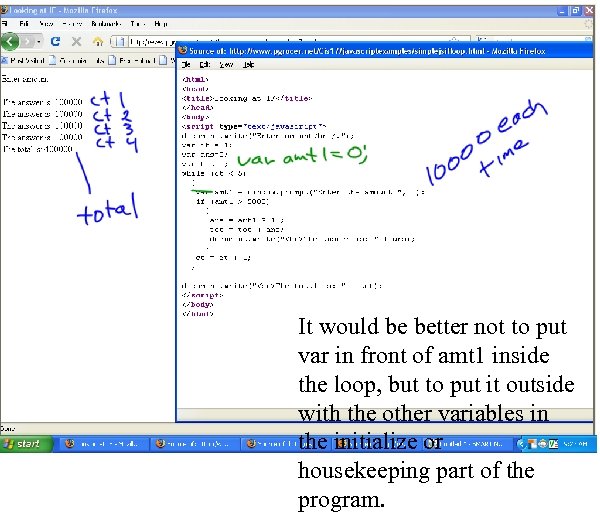Switch to the second Firefox taskbar button
The image size is (600, 512).
coord(193,444)
